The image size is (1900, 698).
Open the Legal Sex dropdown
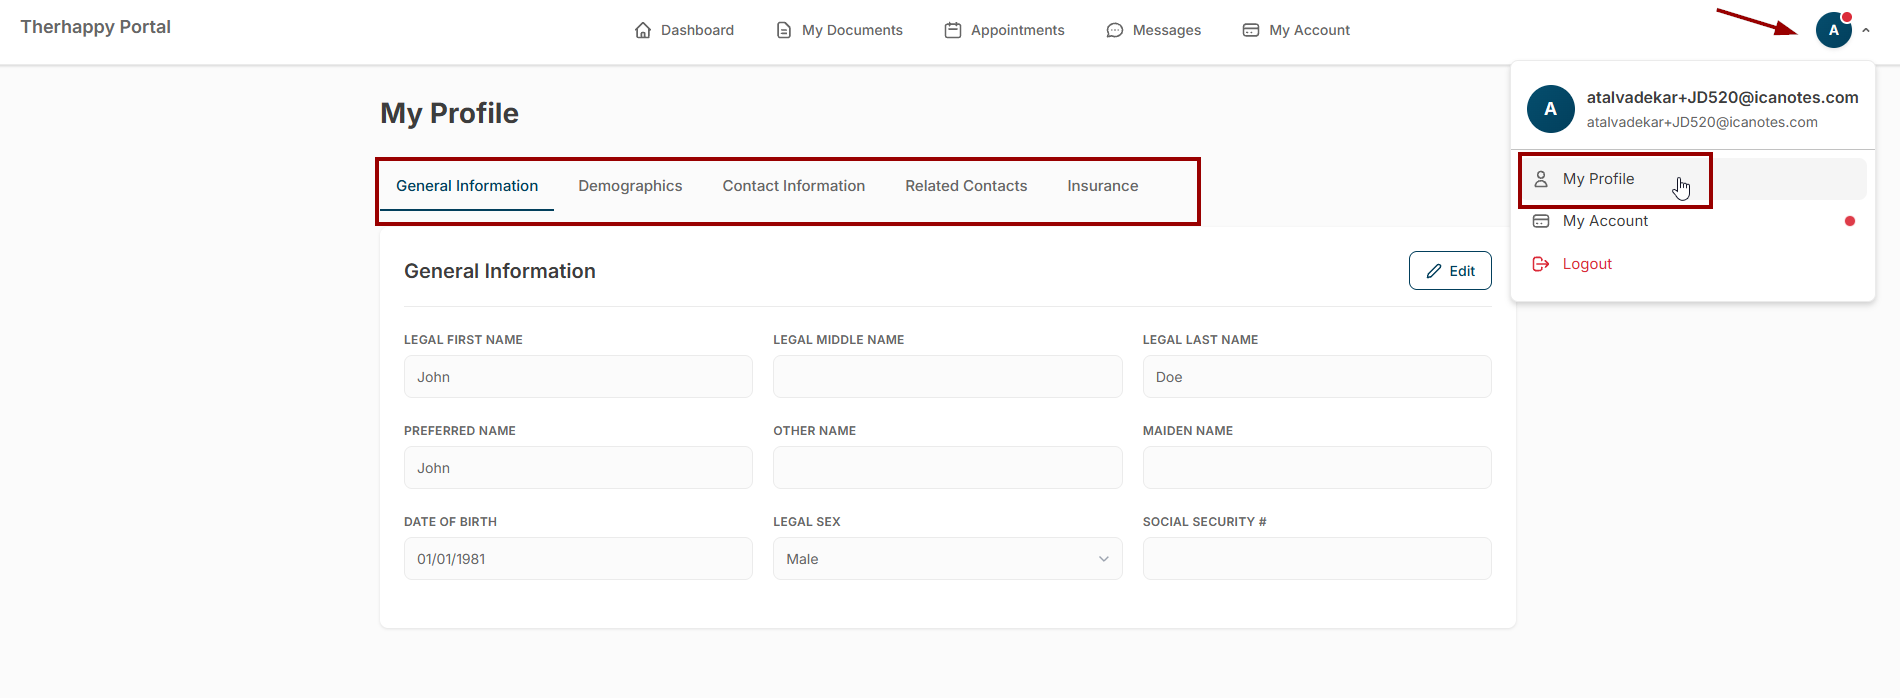[947, 559]
